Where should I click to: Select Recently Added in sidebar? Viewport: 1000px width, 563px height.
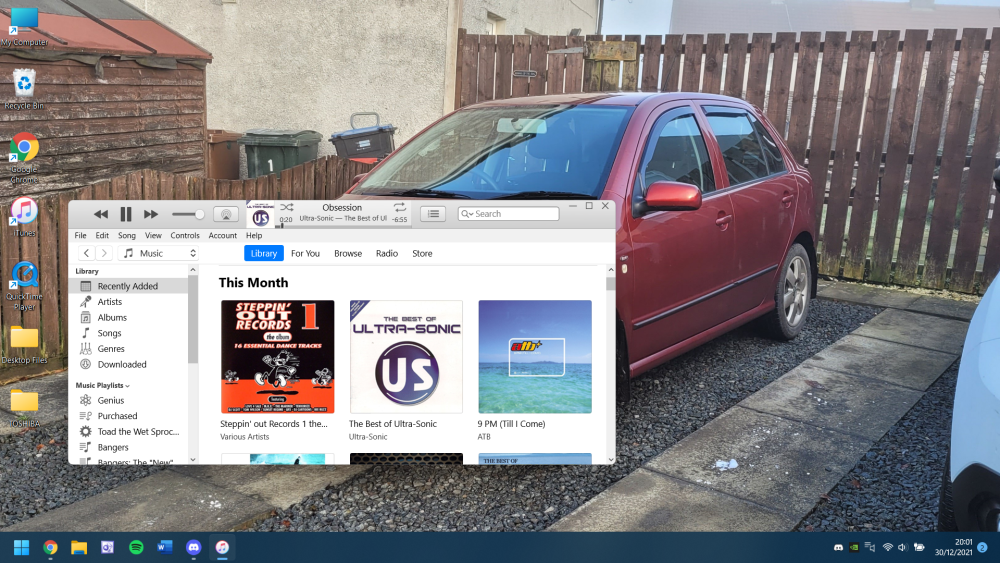point(128,286)
